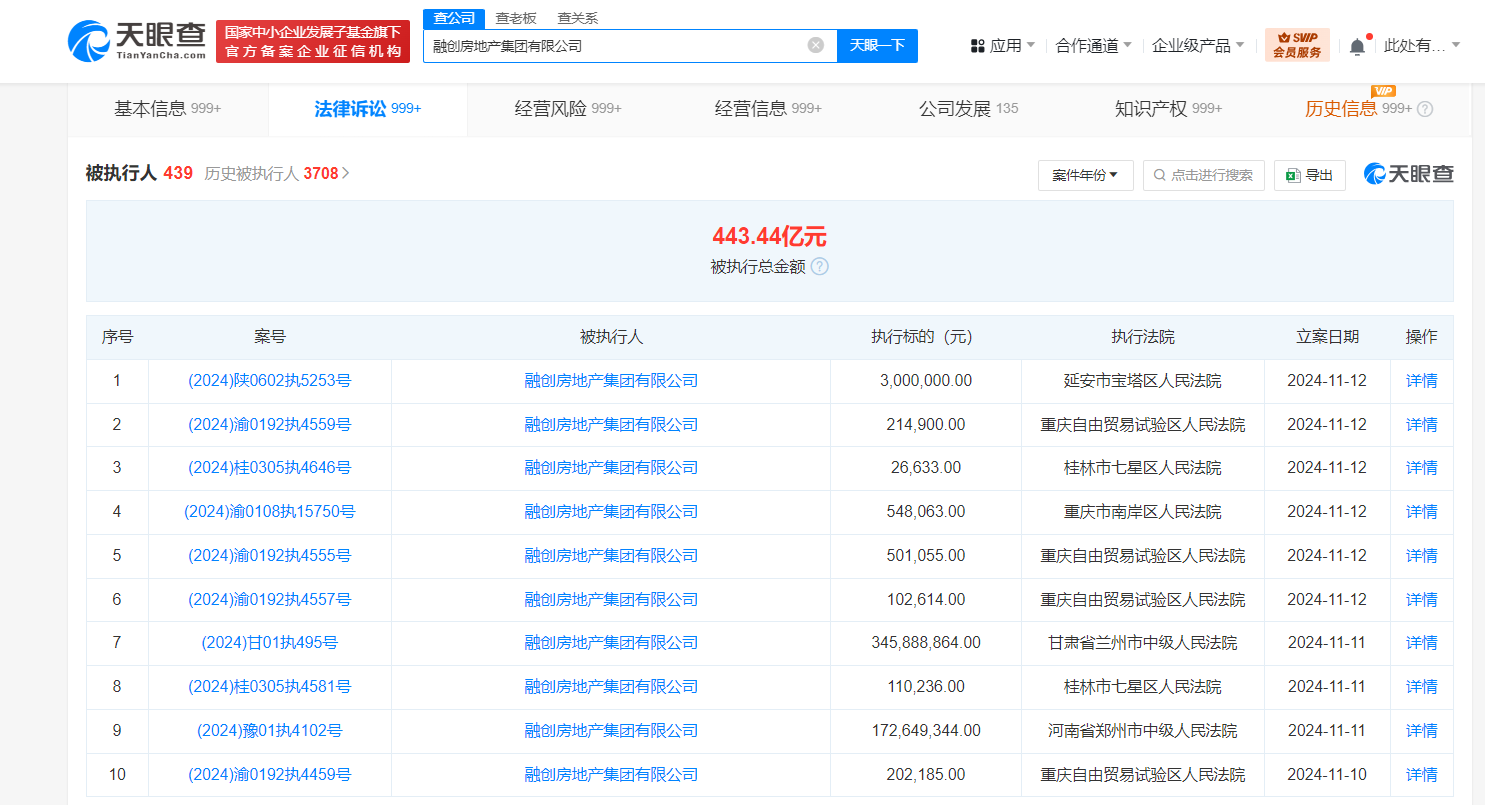Open case (2024)桂0305执4646号
Screen dimensions: 1485x805
tap(270, 468)
